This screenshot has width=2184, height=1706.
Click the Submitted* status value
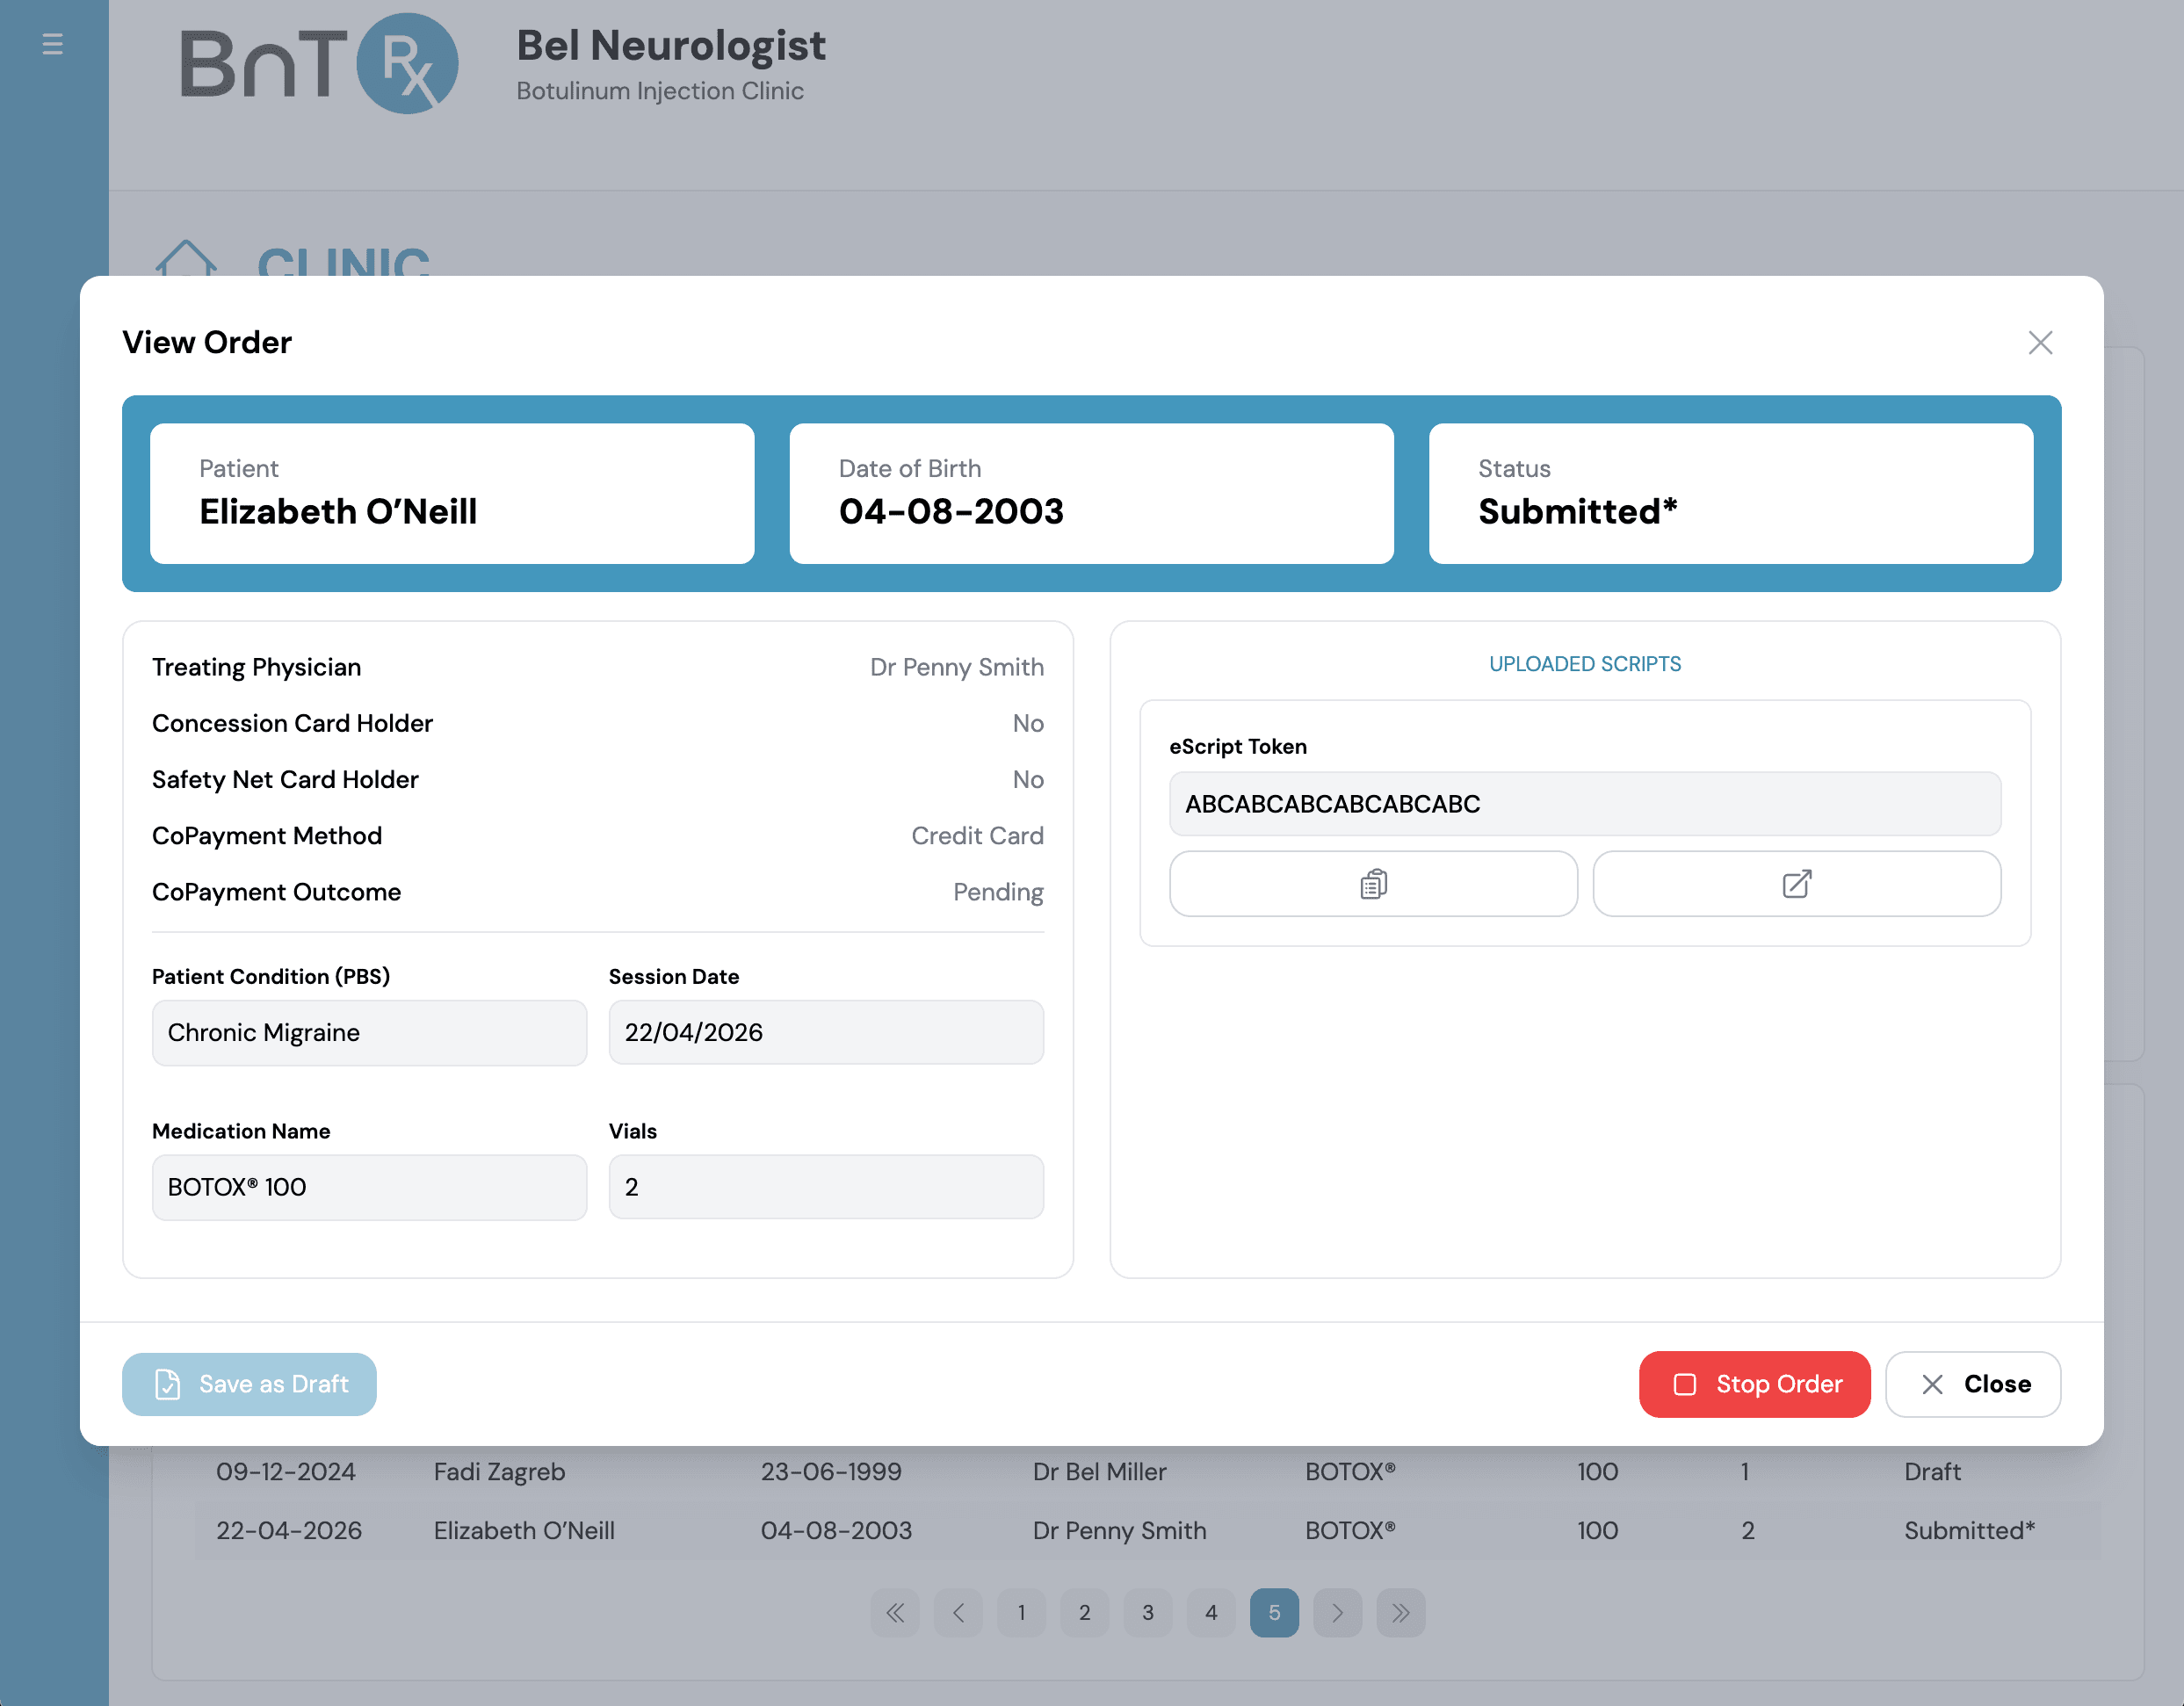pyautogui.click(x=1578, y=512)
